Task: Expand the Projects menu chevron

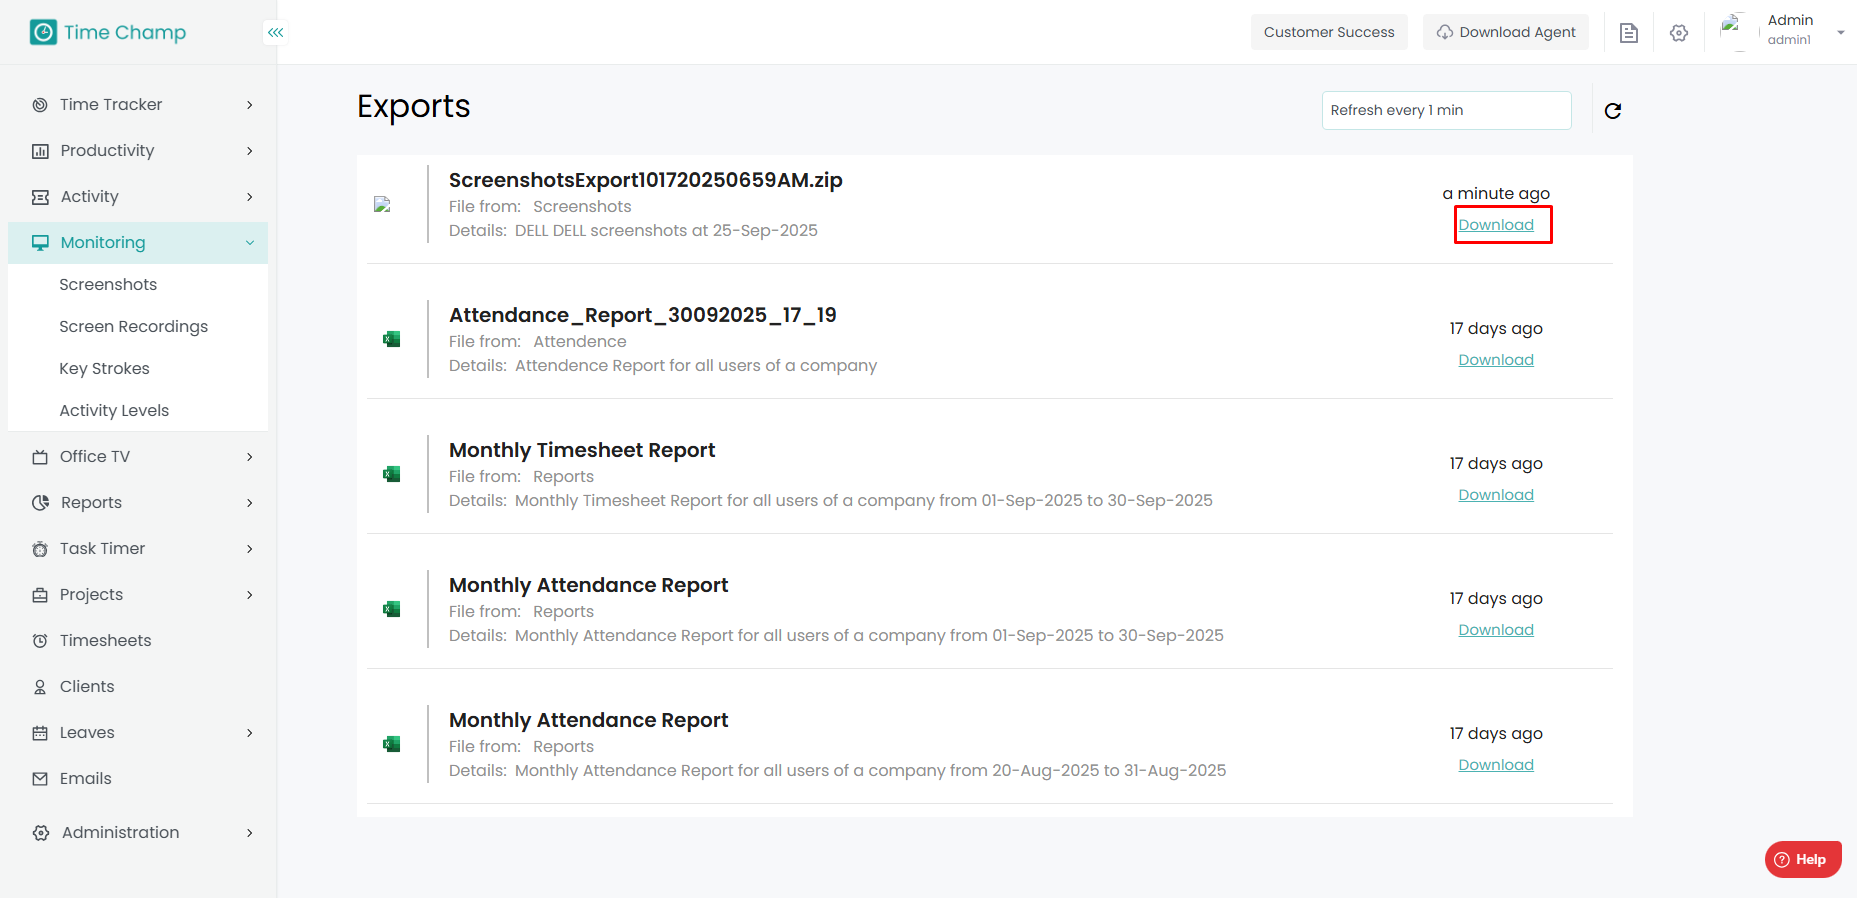Action: pos(250,595)
